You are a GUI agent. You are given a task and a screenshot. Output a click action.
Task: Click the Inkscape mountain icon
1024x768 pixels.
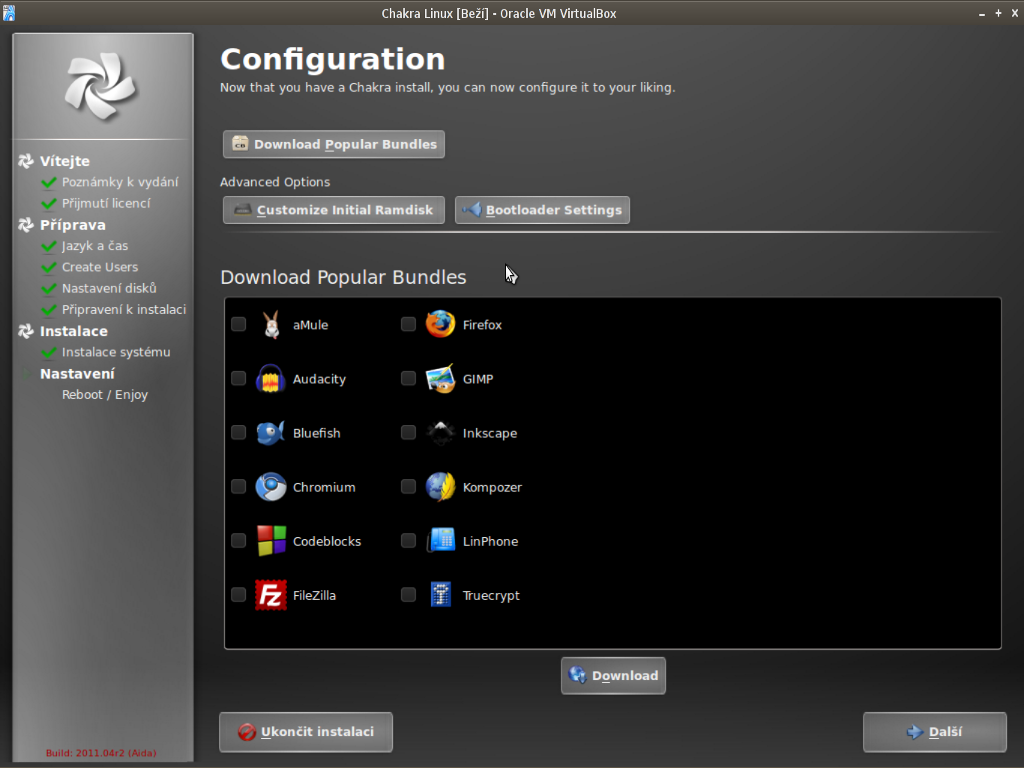pos(440,433)
